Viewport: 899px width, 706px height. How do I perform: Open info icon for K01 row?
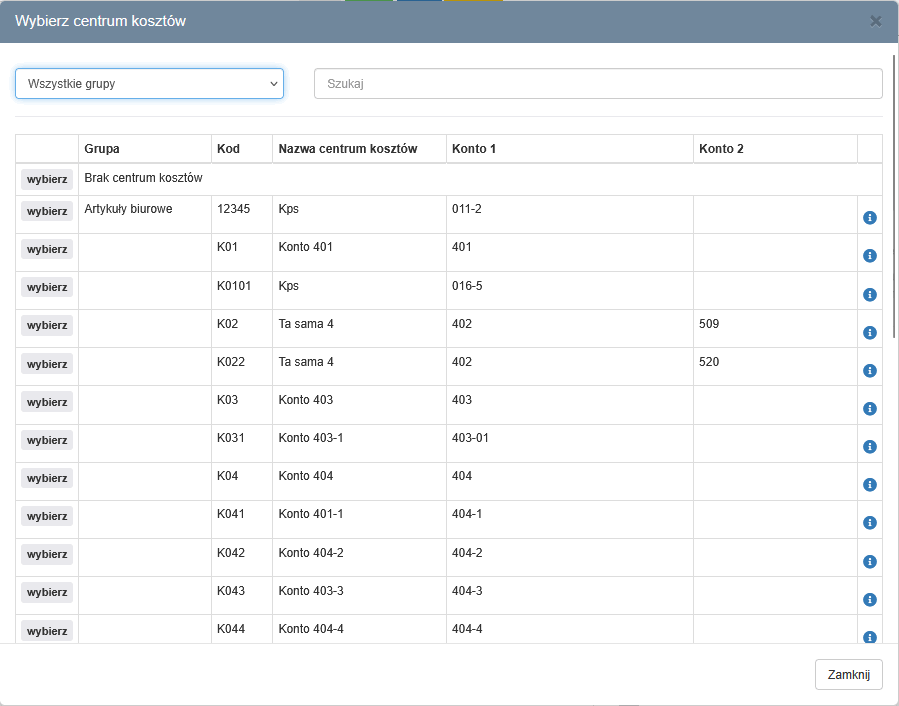pos(869,256)
